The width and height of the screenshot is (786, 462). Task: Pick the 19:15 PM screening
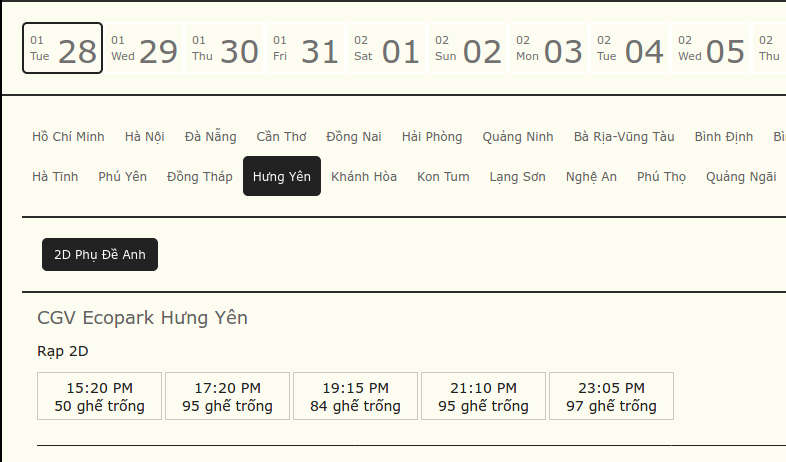[355, 396]
